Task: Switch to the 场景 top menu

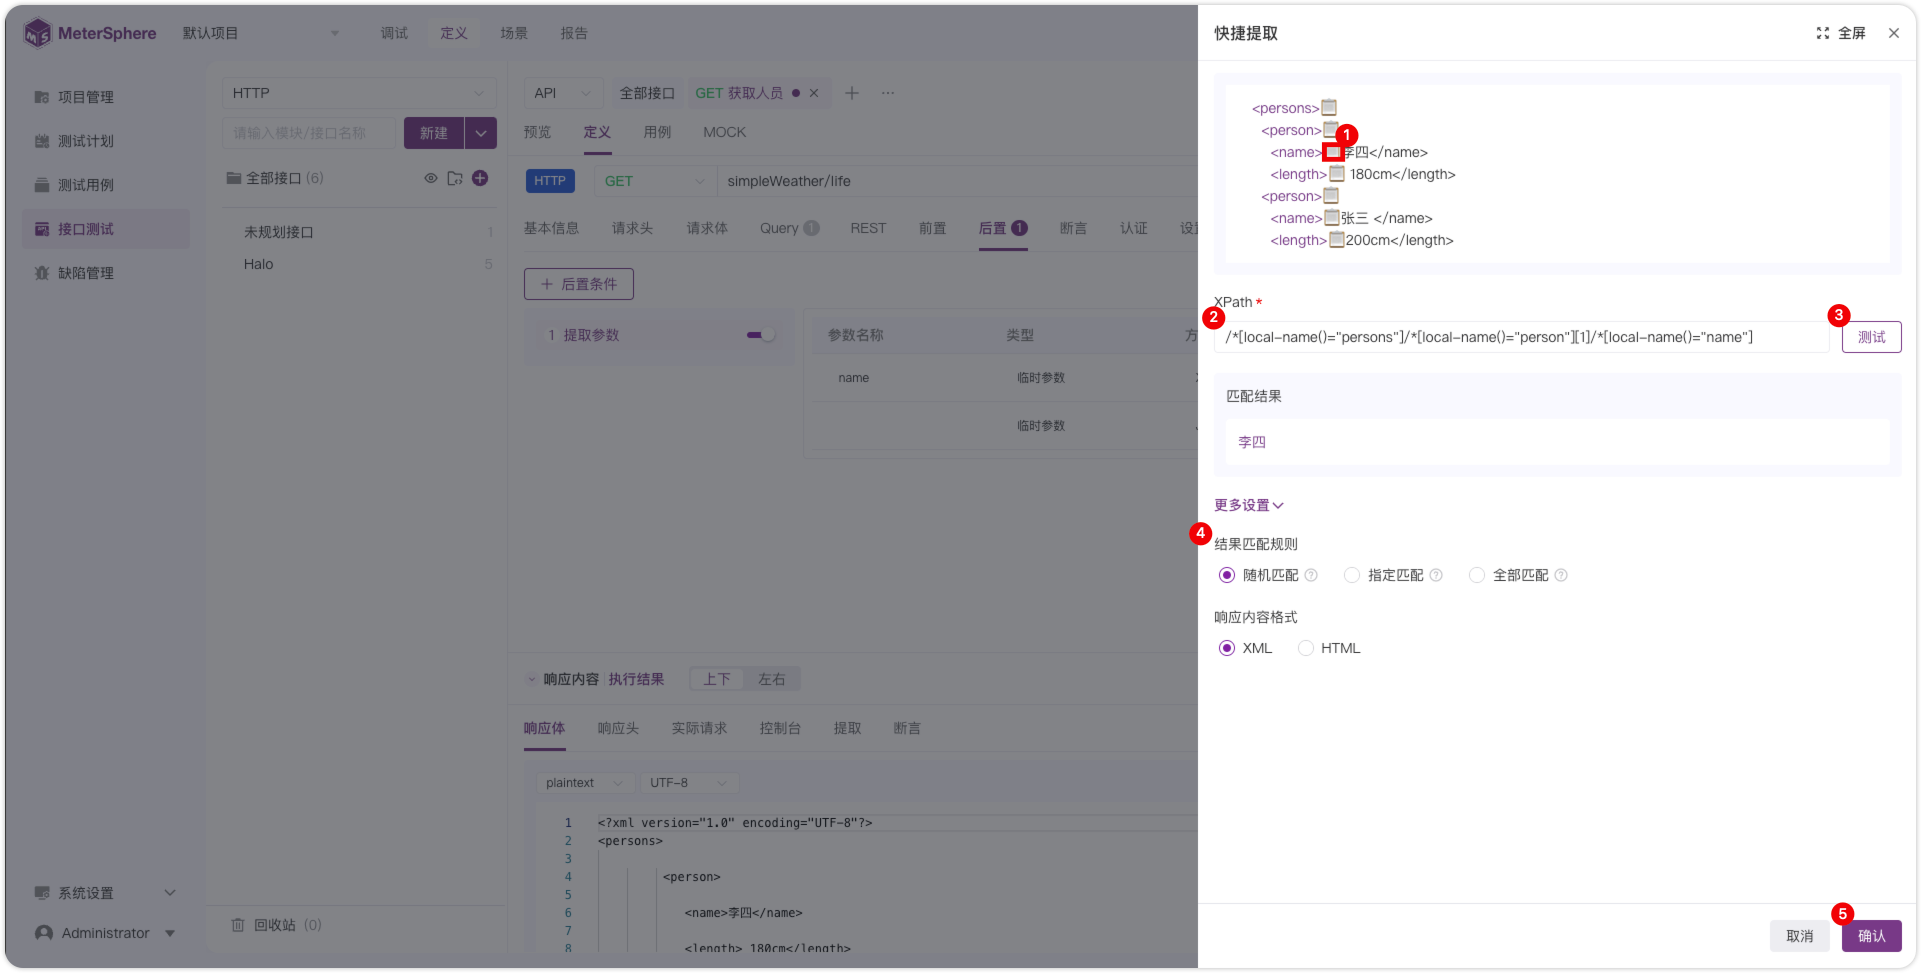Action: (514, 33)
